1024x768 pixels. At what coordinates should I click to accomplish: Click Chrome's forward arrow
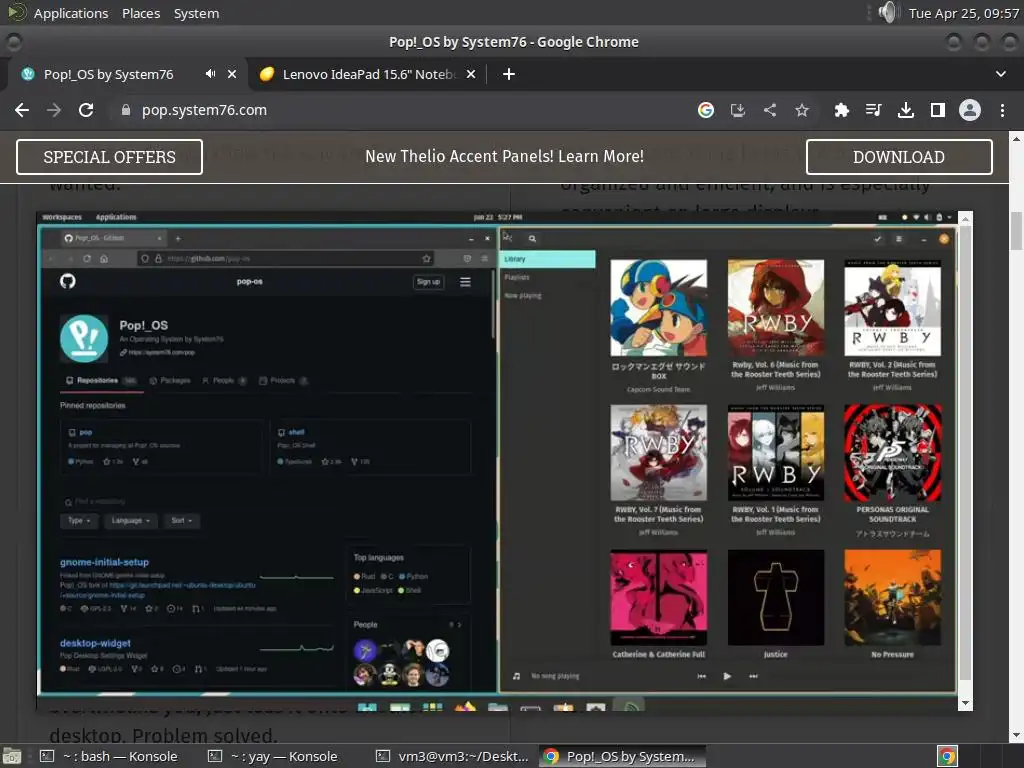point(54,110)
